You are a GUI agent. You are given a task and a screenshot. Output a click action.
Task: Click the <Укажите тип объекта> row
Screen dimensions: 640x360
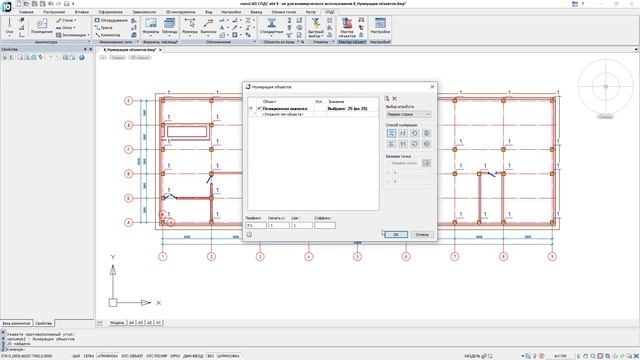tap(313, 115)
